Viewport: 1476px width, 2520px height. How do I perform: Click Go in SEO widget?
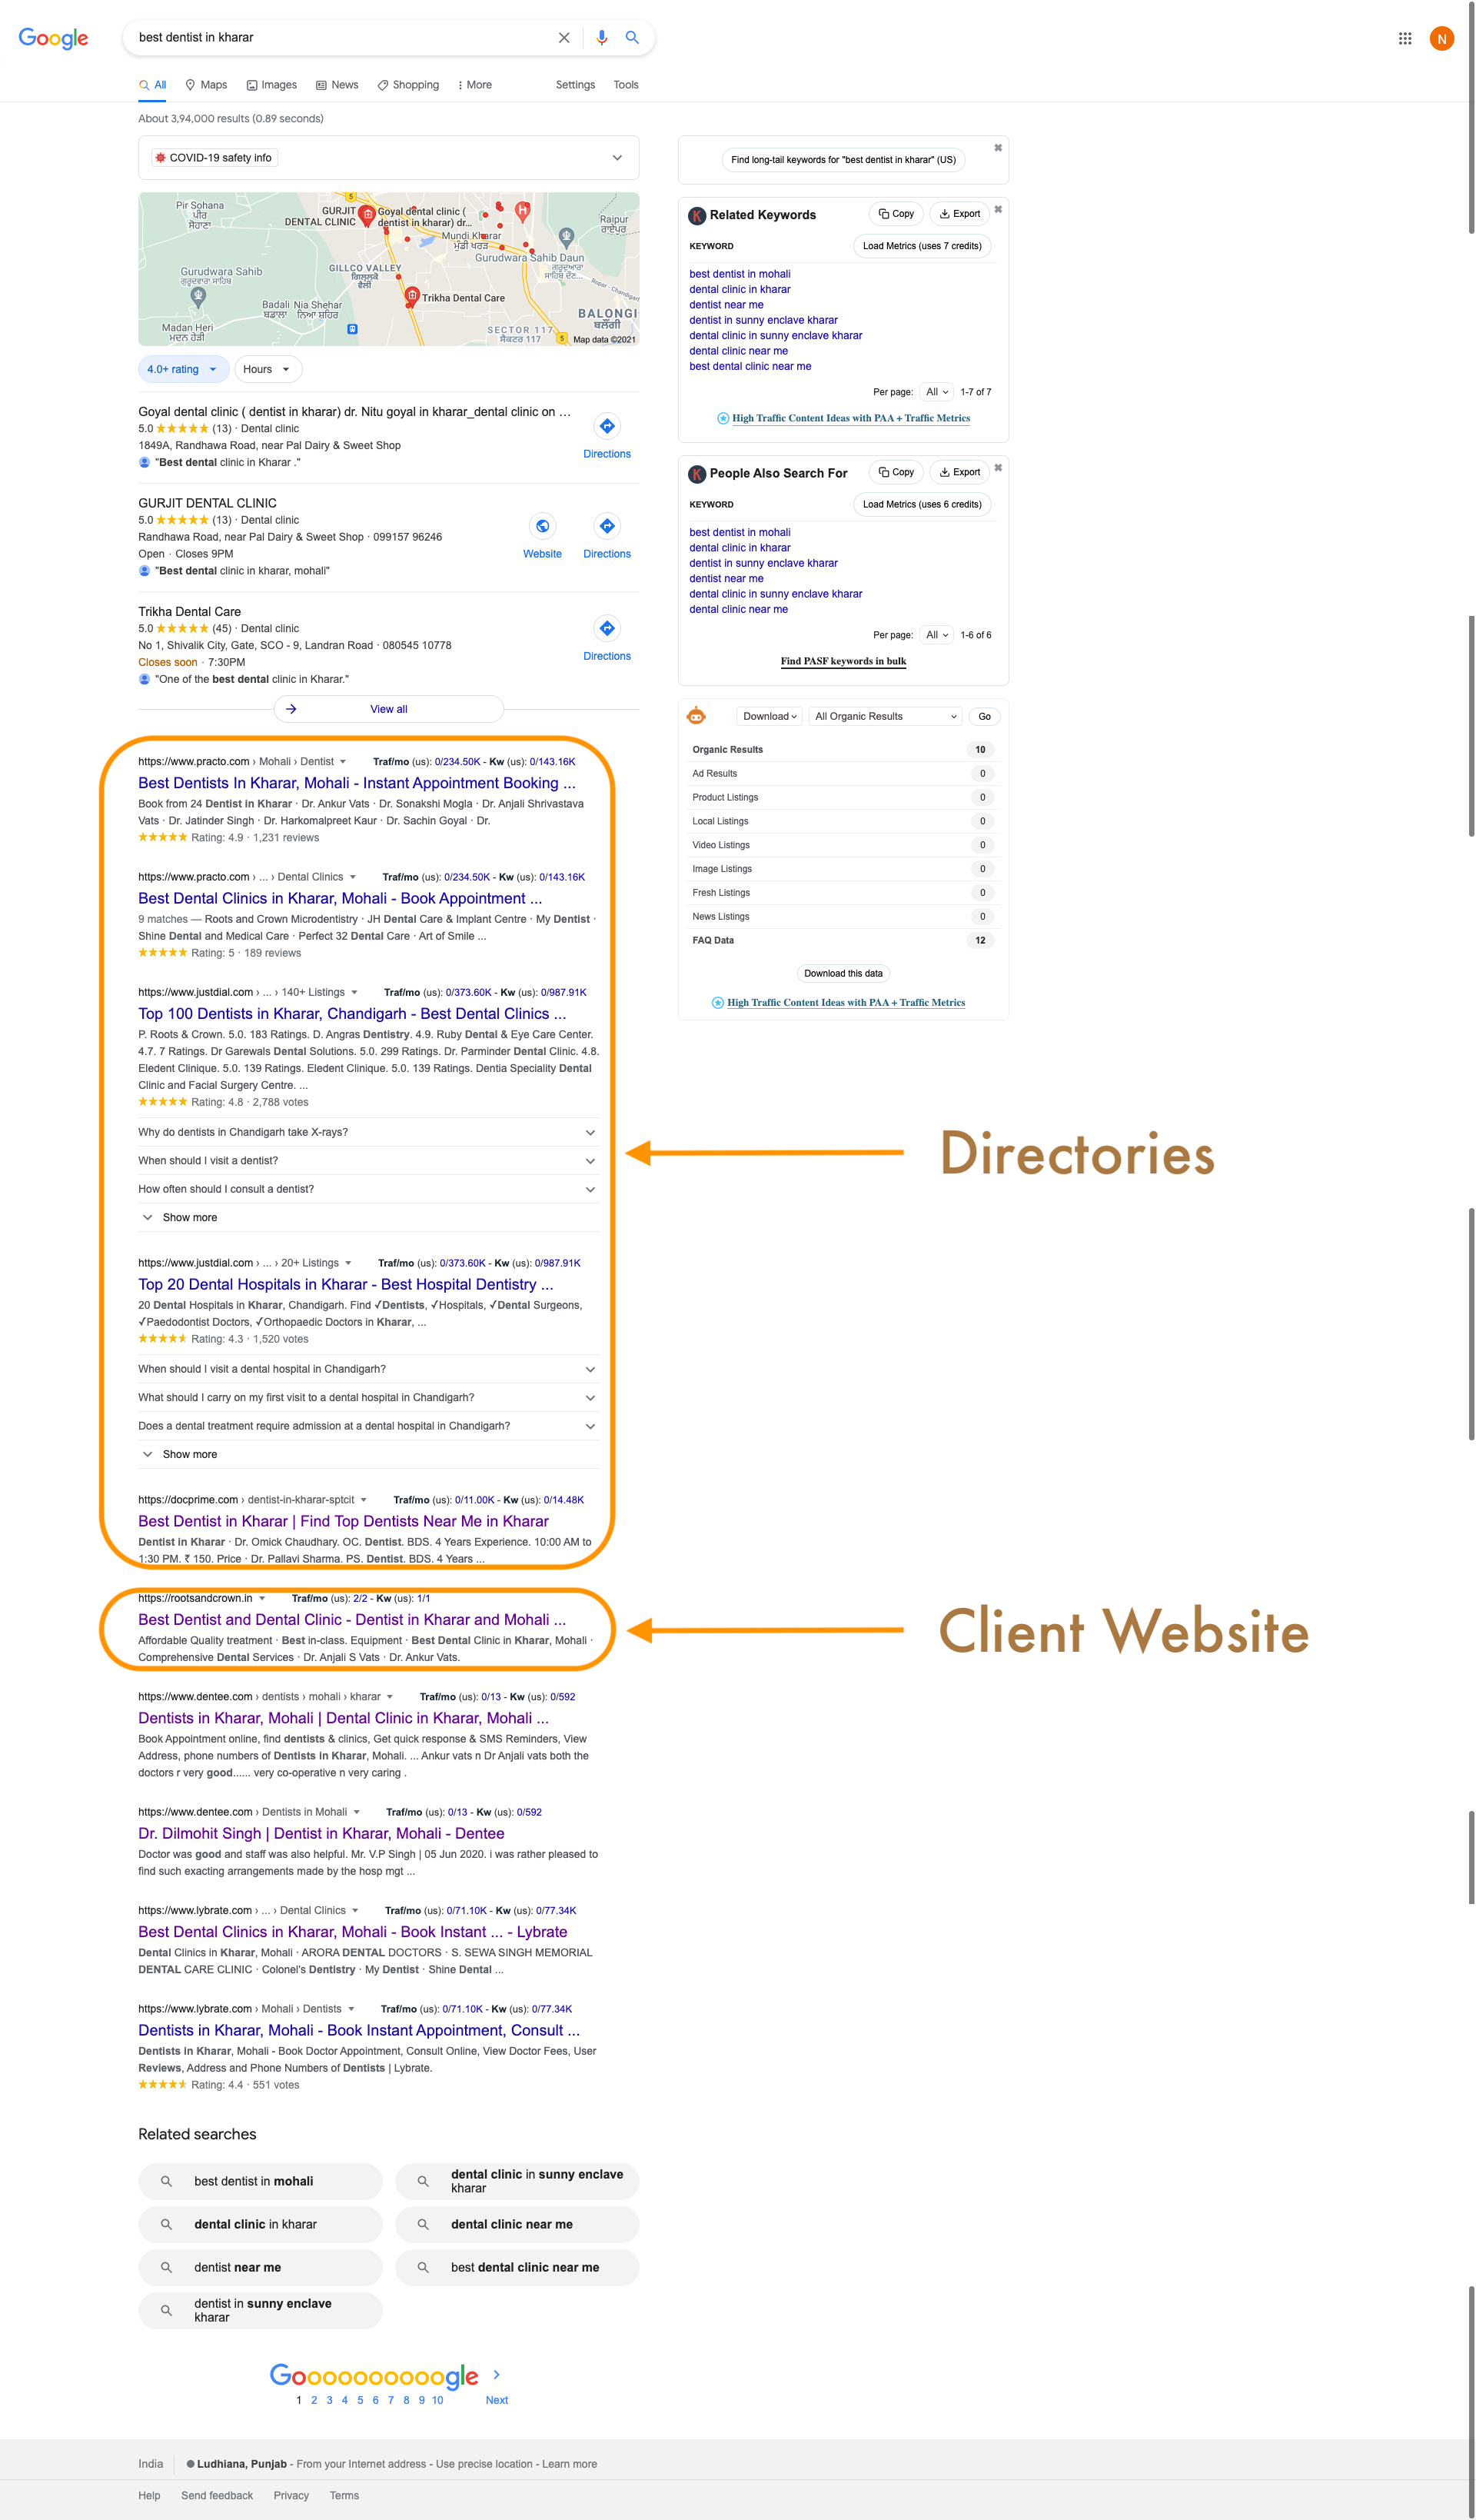[984, 716]
